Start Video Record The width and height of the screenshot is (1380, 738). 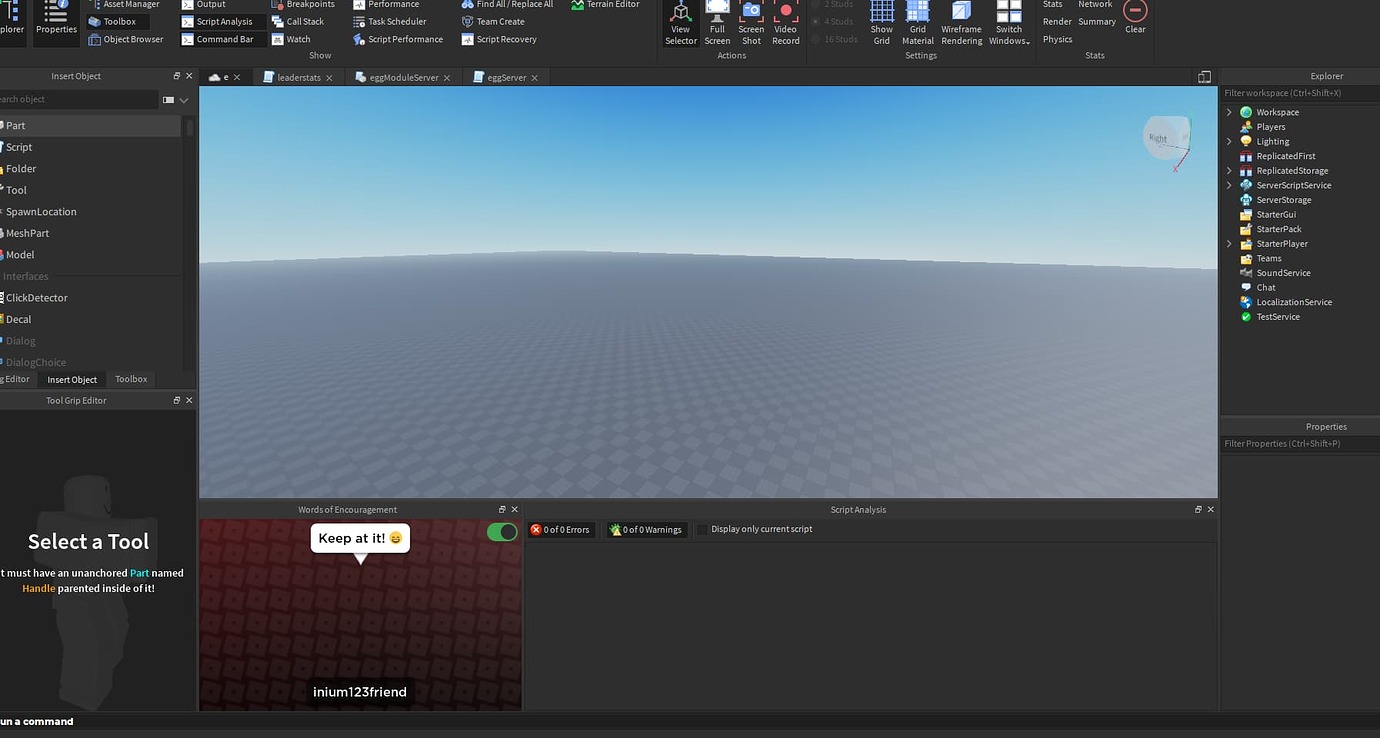tap(786, 20)
